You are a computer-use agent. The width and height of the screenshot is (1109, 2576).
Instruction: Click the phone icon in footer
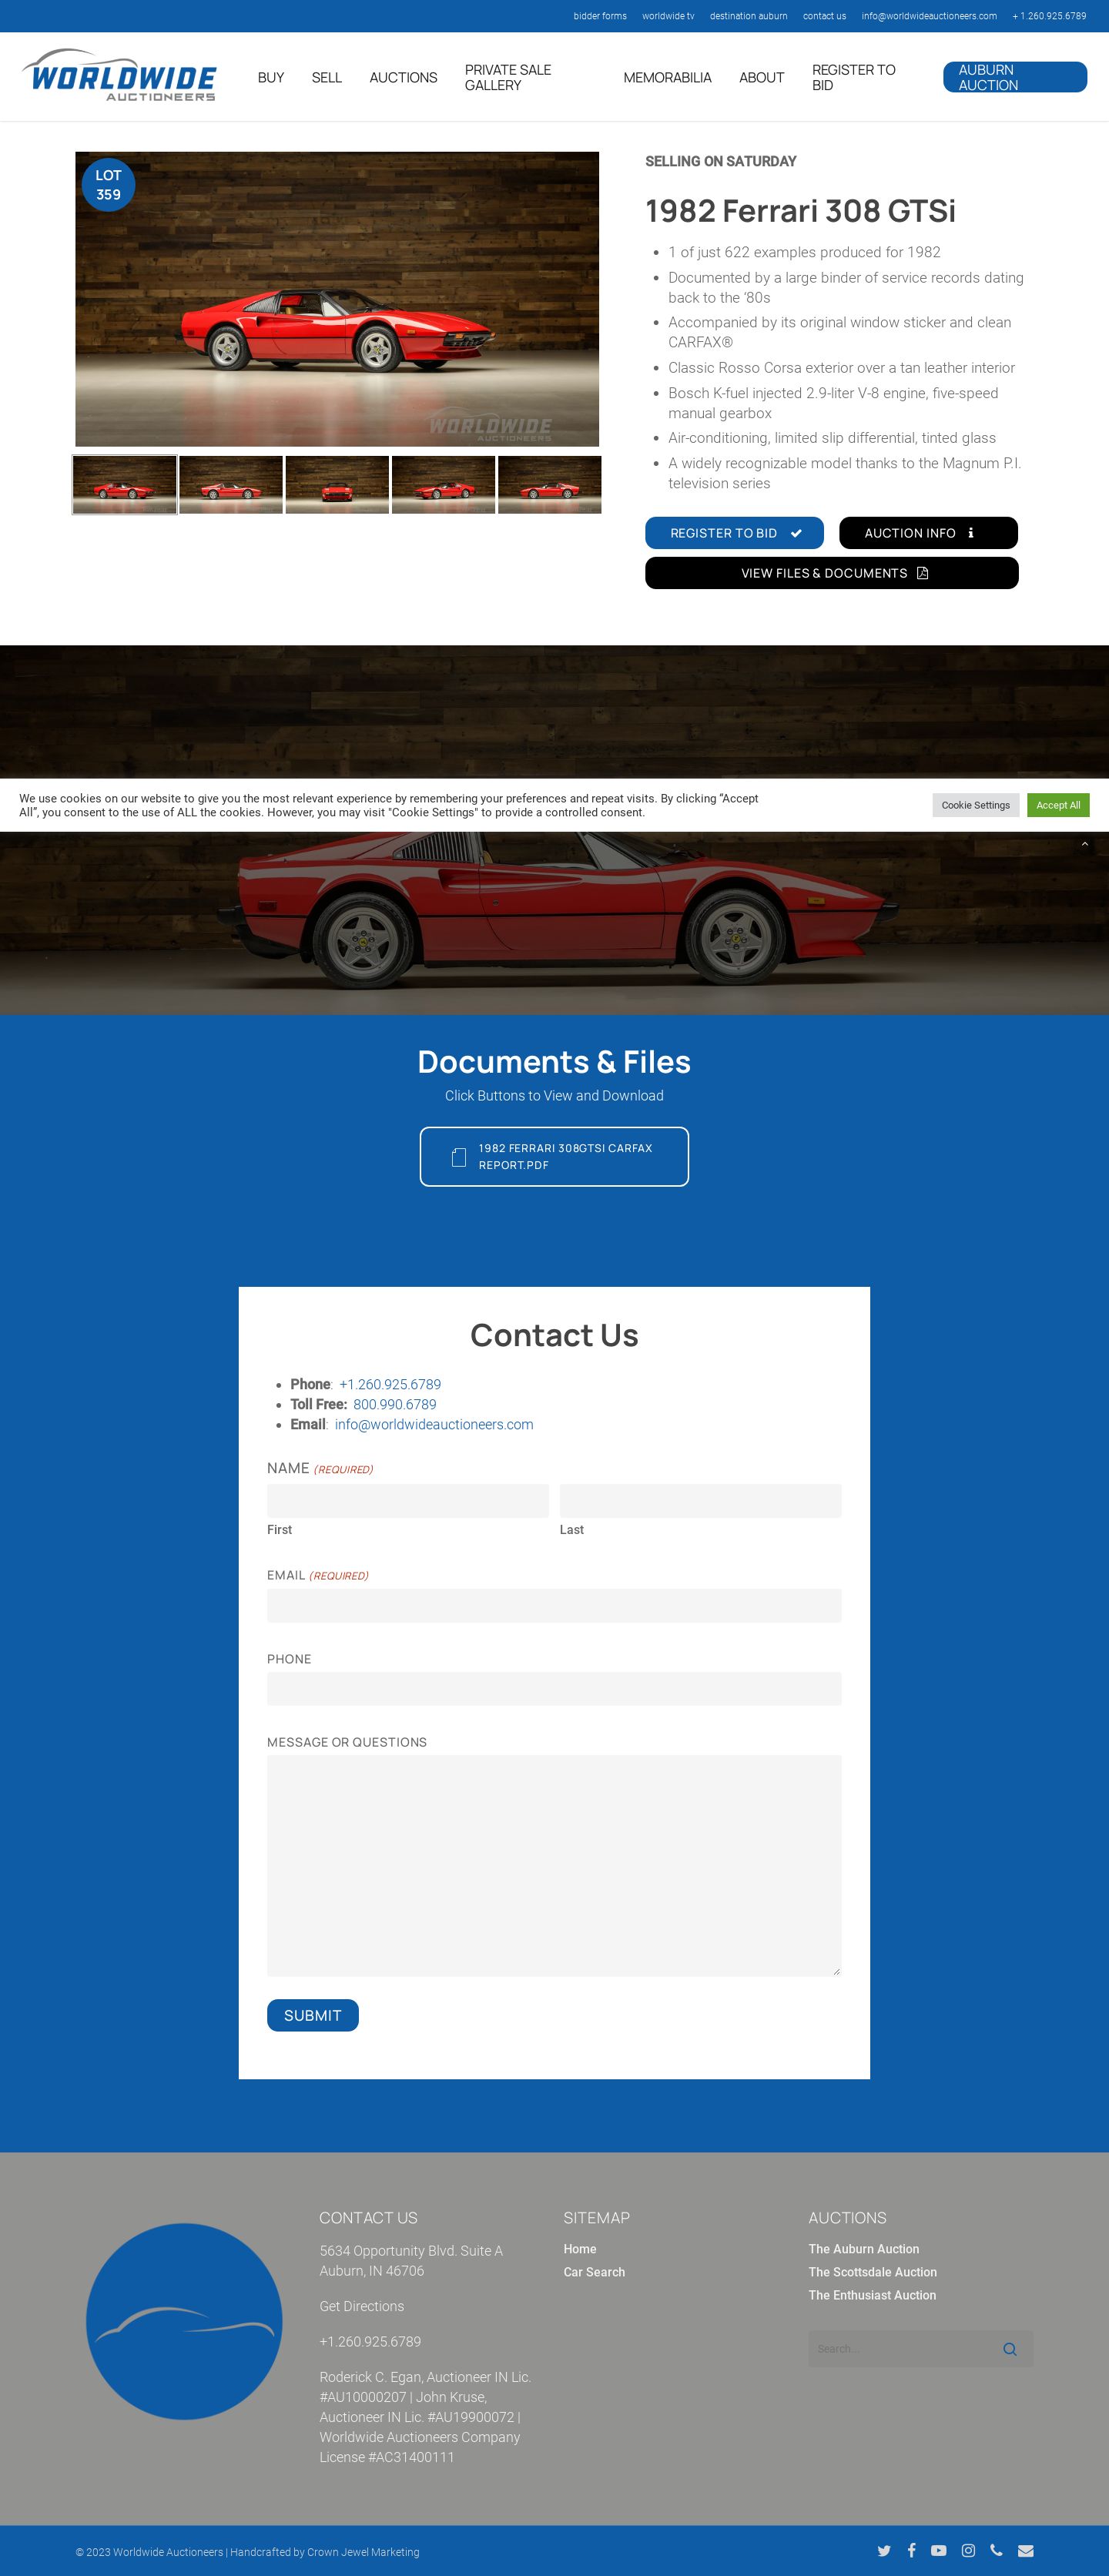(x=996, y=2550)
